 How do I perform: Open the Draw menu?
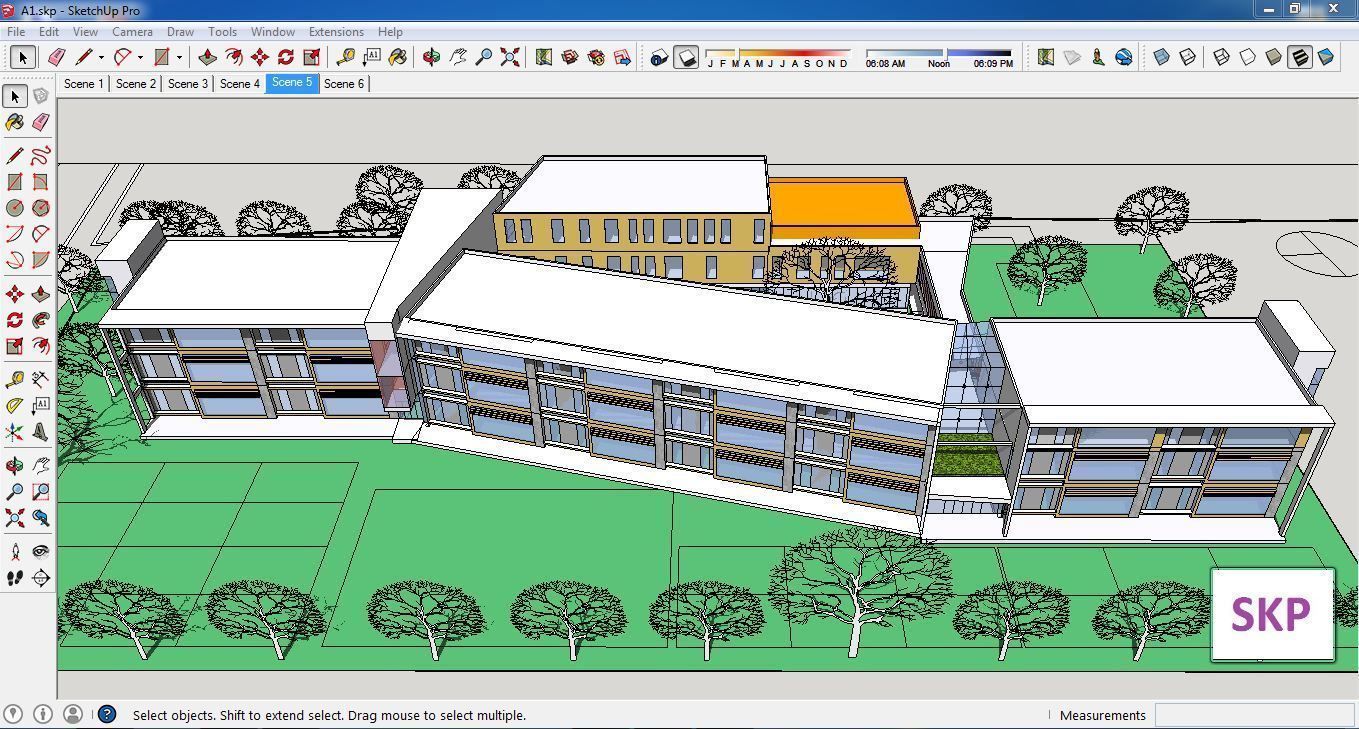(x=180, y=32)
